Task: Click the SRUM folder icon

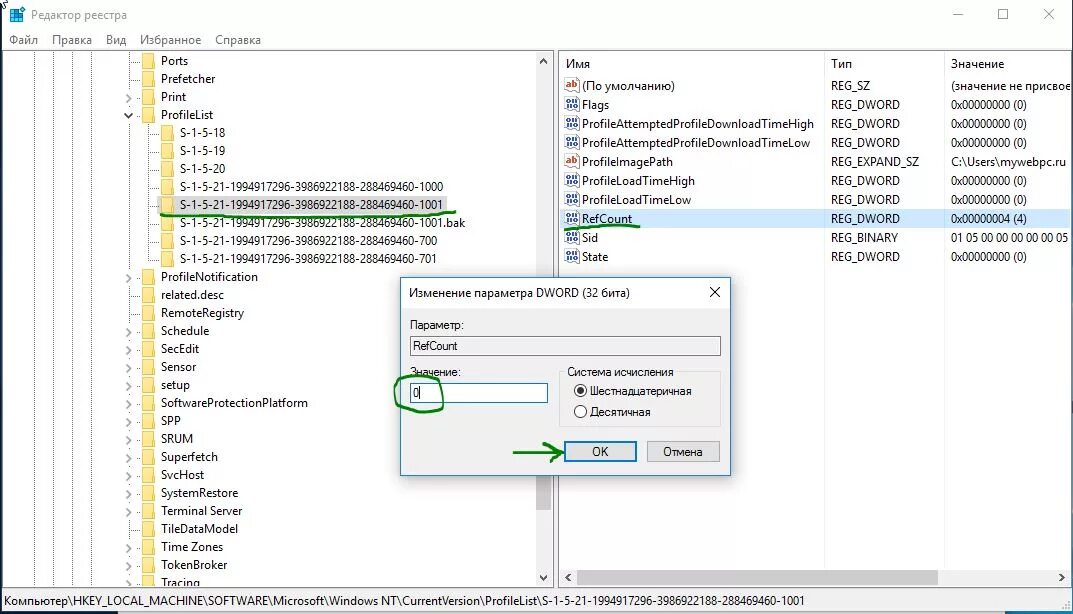Action: [148, 439]
